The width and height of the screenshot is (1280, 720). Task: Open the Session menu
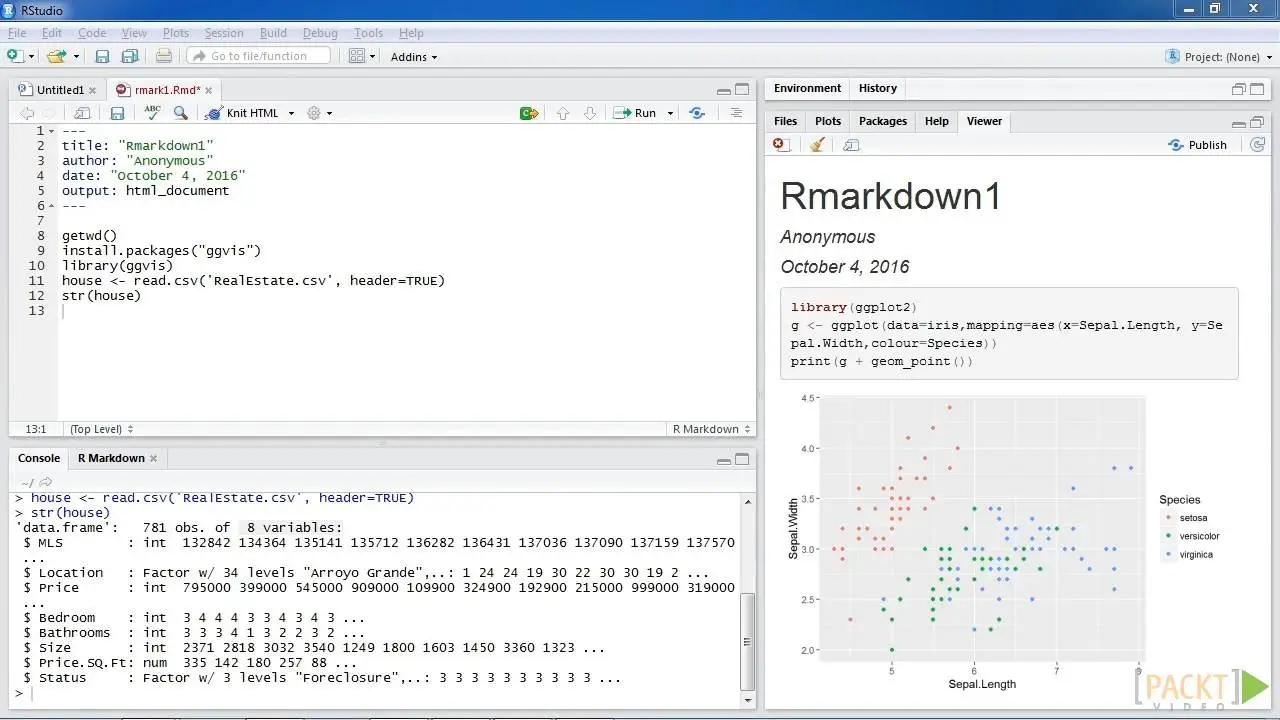tap(224, 33)
